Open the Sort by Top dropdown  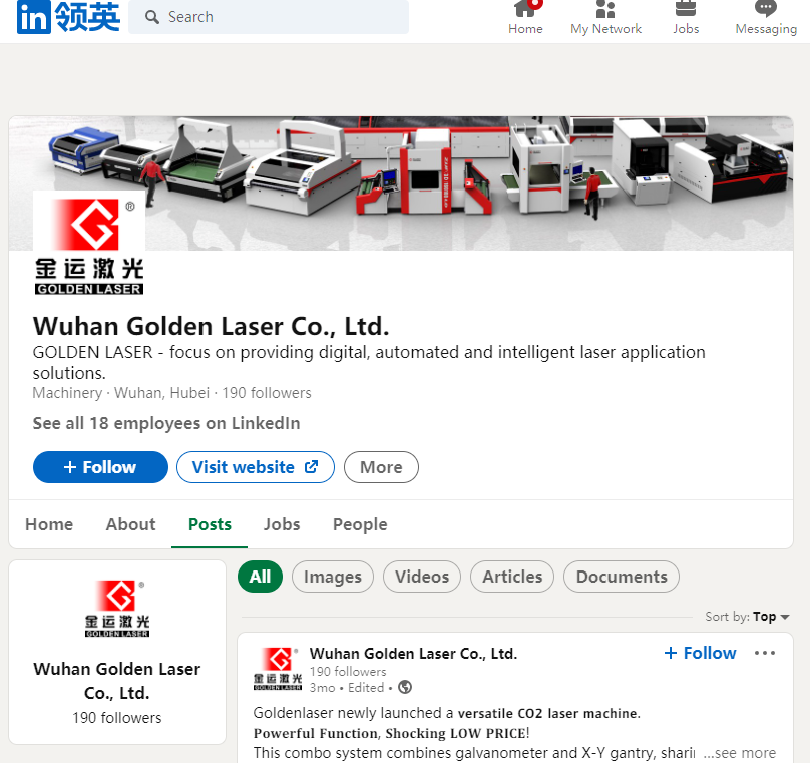point(747,617)
